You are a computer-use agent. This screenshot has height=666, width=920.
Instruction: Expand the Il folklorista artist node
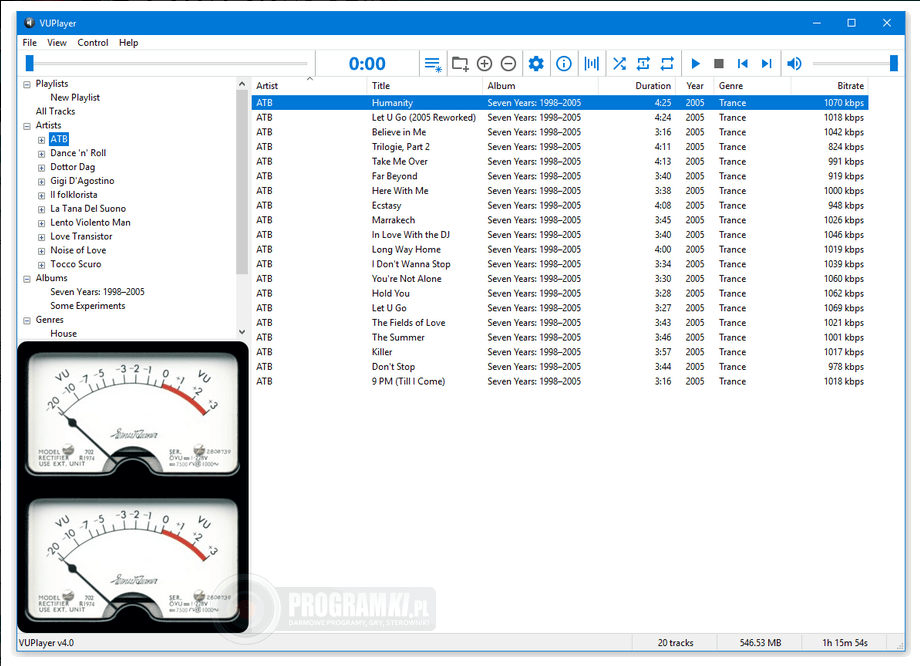[x=42, y=195]
